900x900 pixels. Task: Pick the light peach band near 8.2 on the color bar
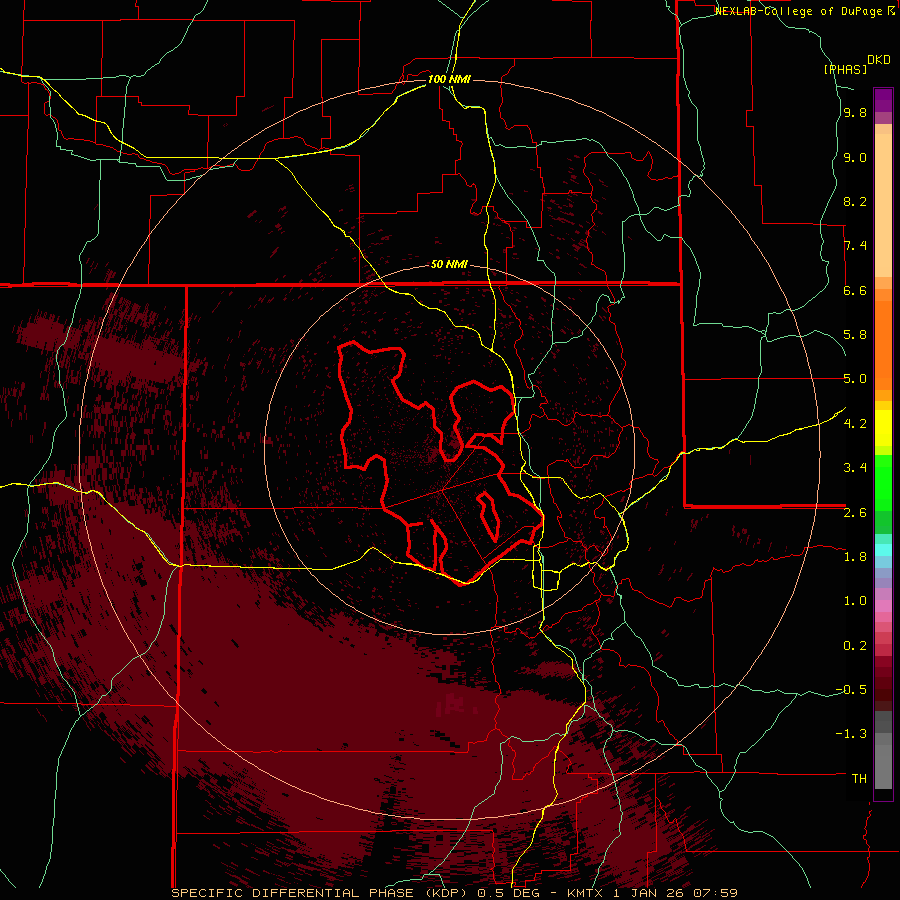tap(883, 205)
